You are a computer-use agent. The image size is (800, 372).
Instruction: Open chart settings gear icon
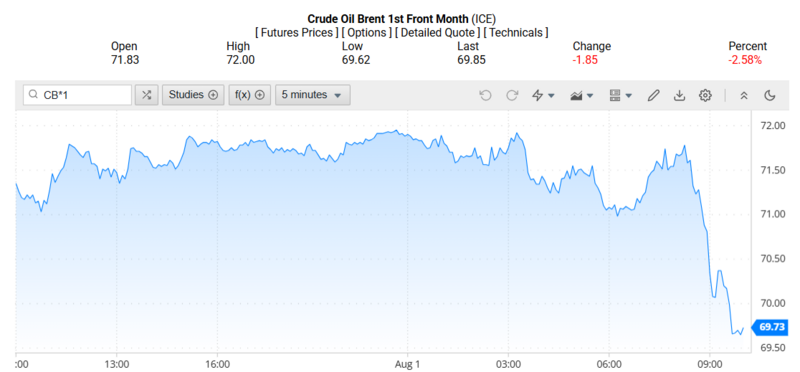(x=705, y=95)
